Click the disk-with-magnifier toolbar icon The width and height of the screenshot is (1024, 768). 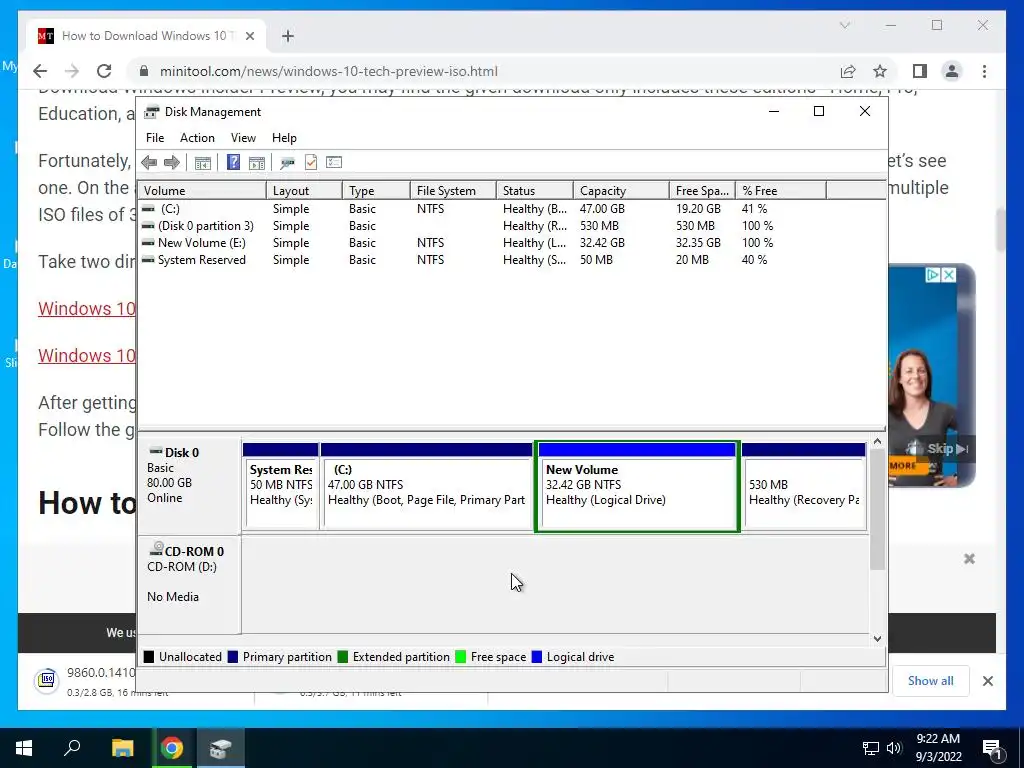click(287, 163)
